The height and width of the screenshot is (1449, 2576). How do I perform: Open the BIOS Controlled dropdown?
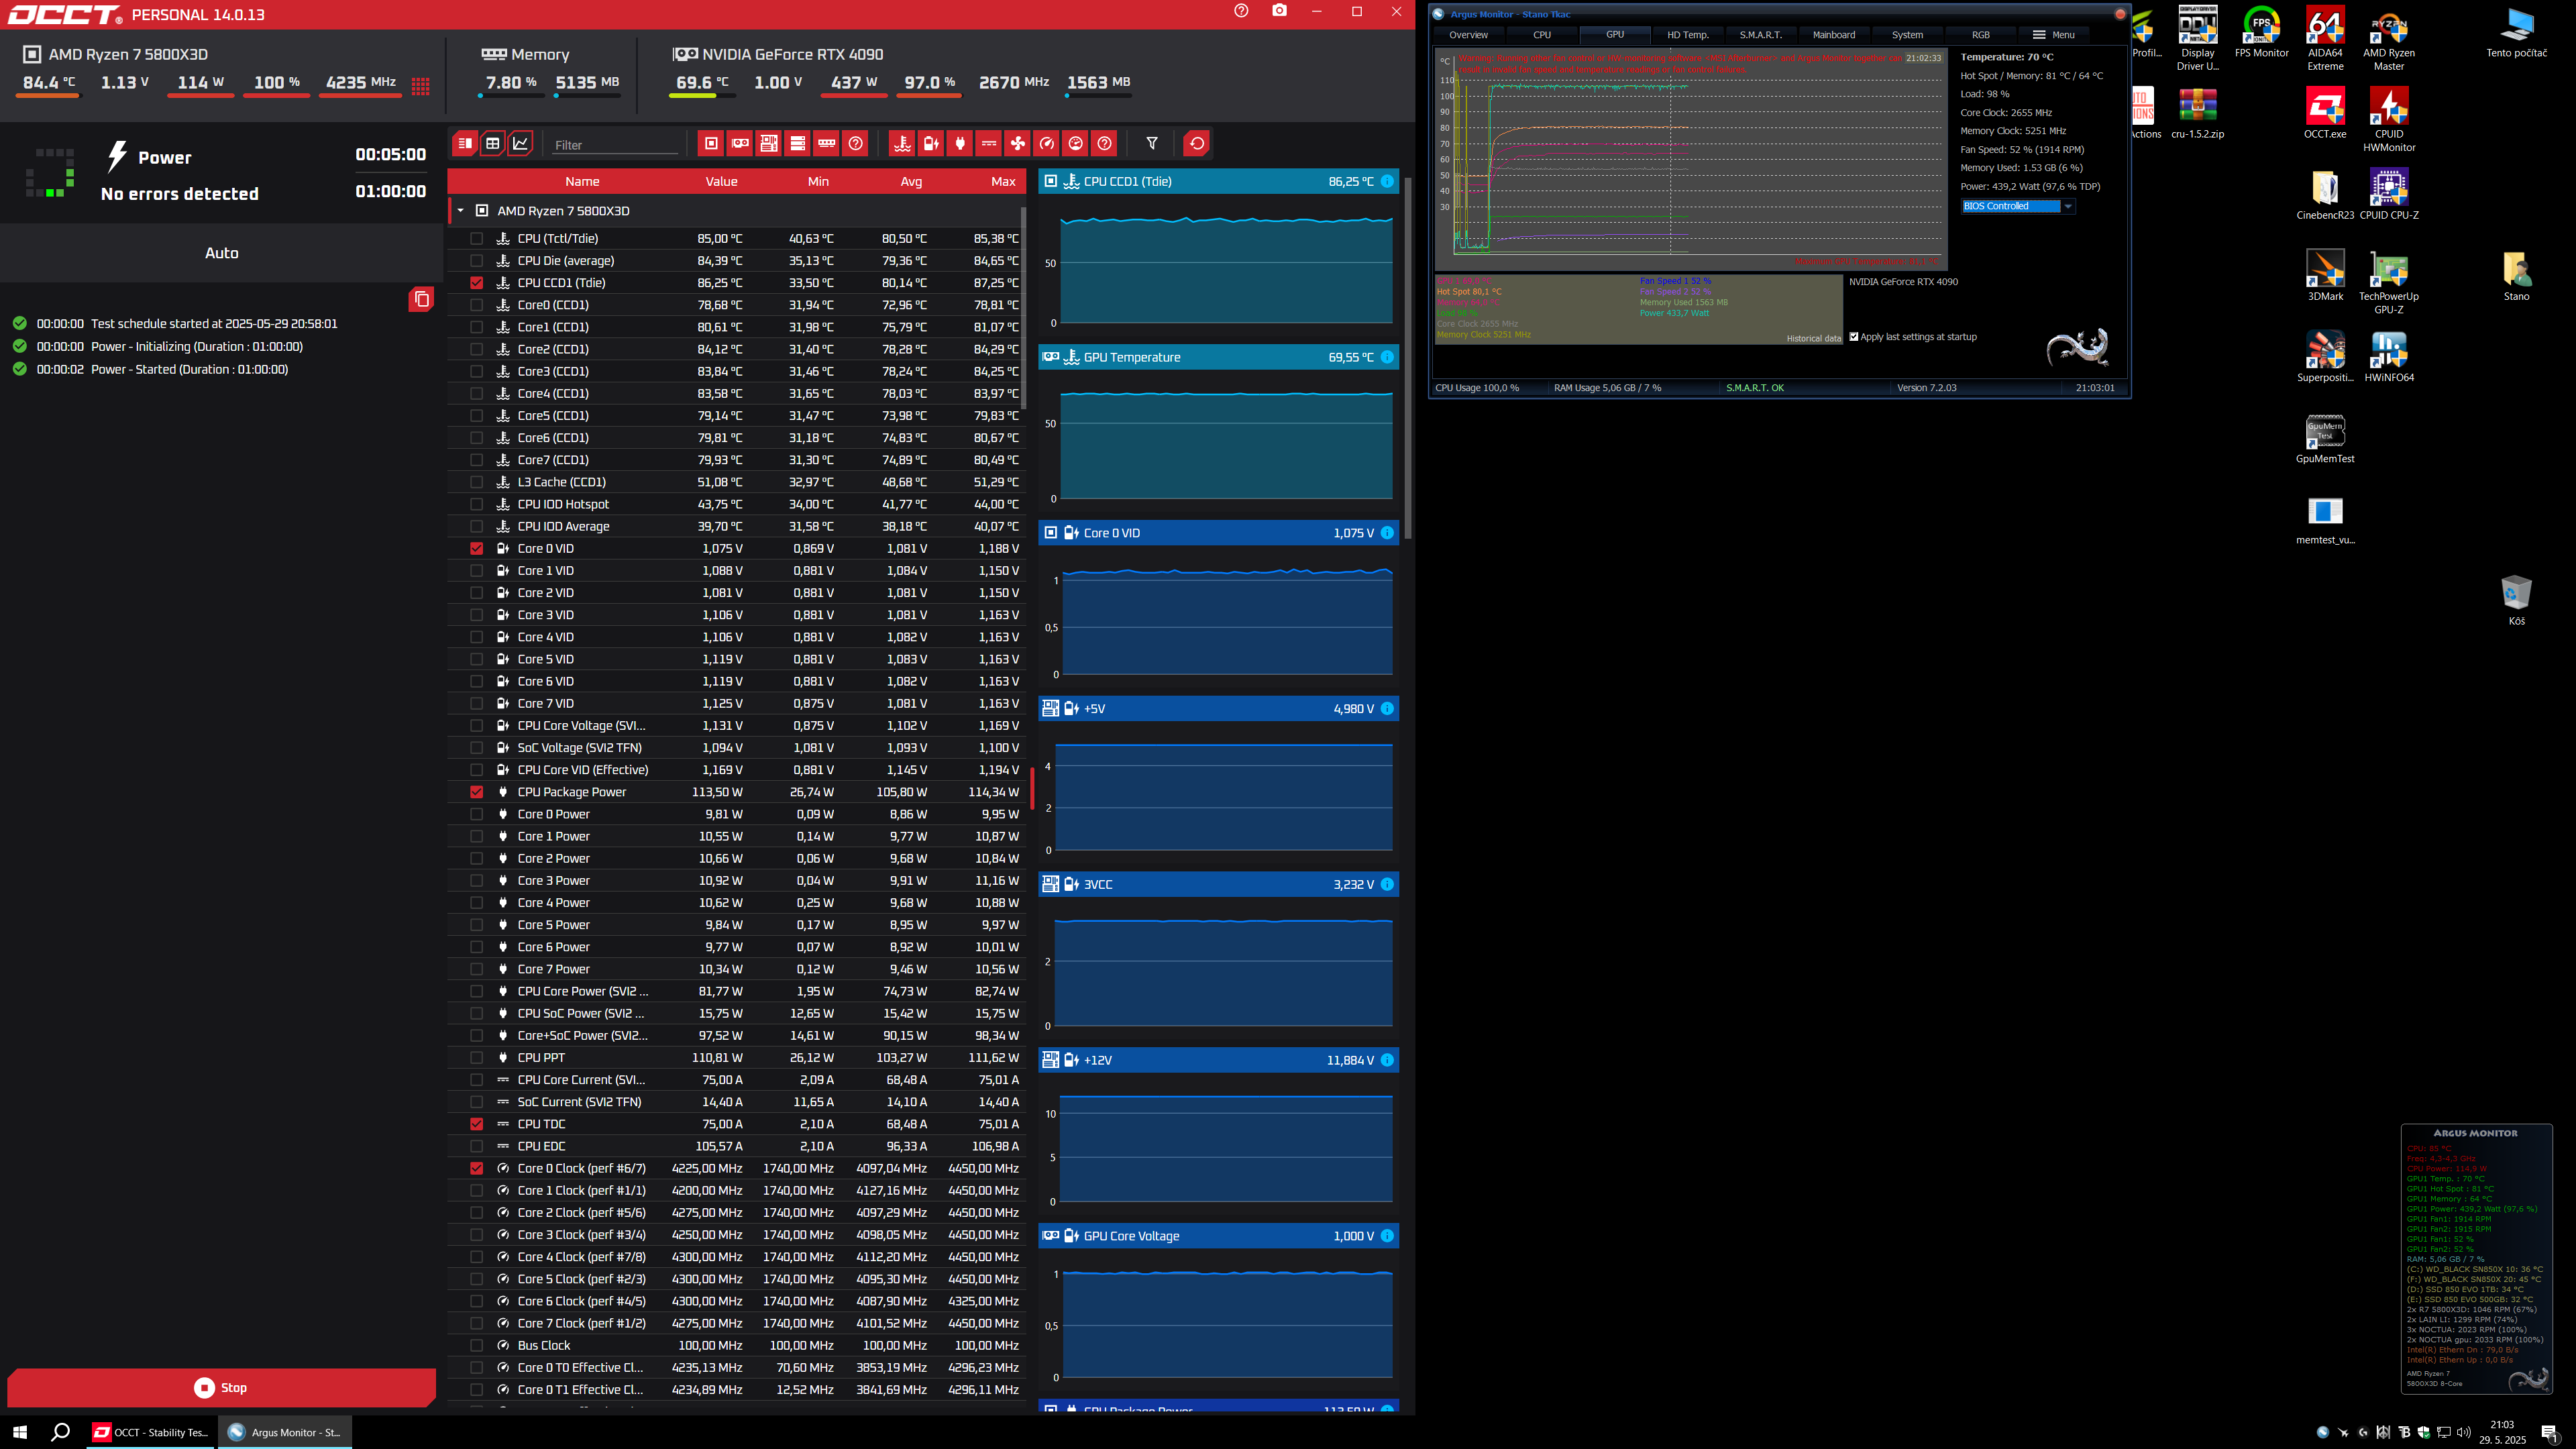click(x=2067, y=206)
